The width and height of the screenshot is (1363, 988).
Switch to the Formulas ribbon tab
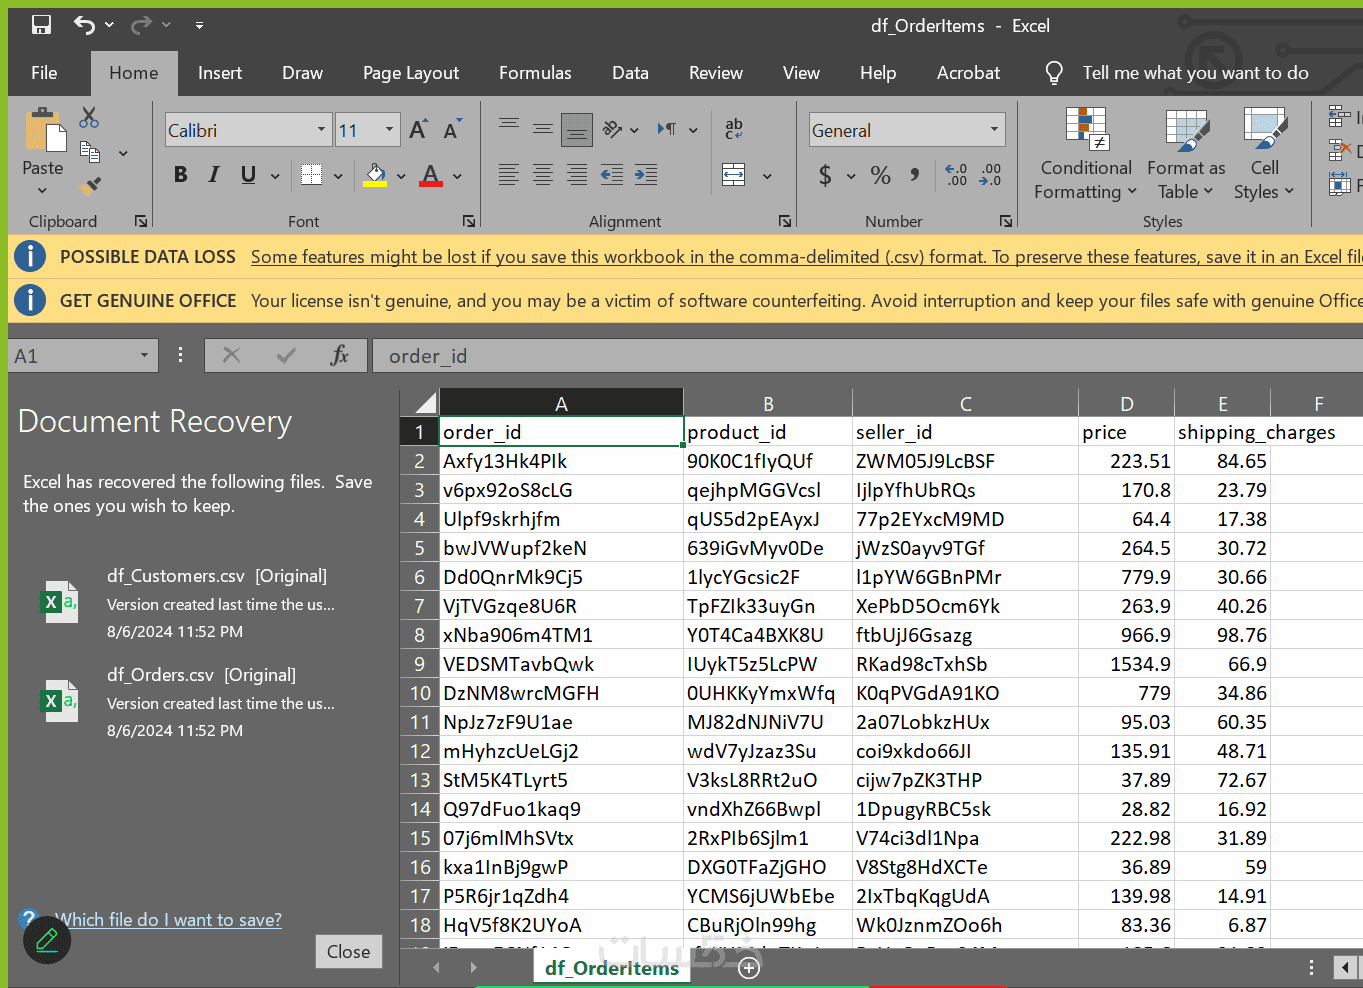click(535, 73)
